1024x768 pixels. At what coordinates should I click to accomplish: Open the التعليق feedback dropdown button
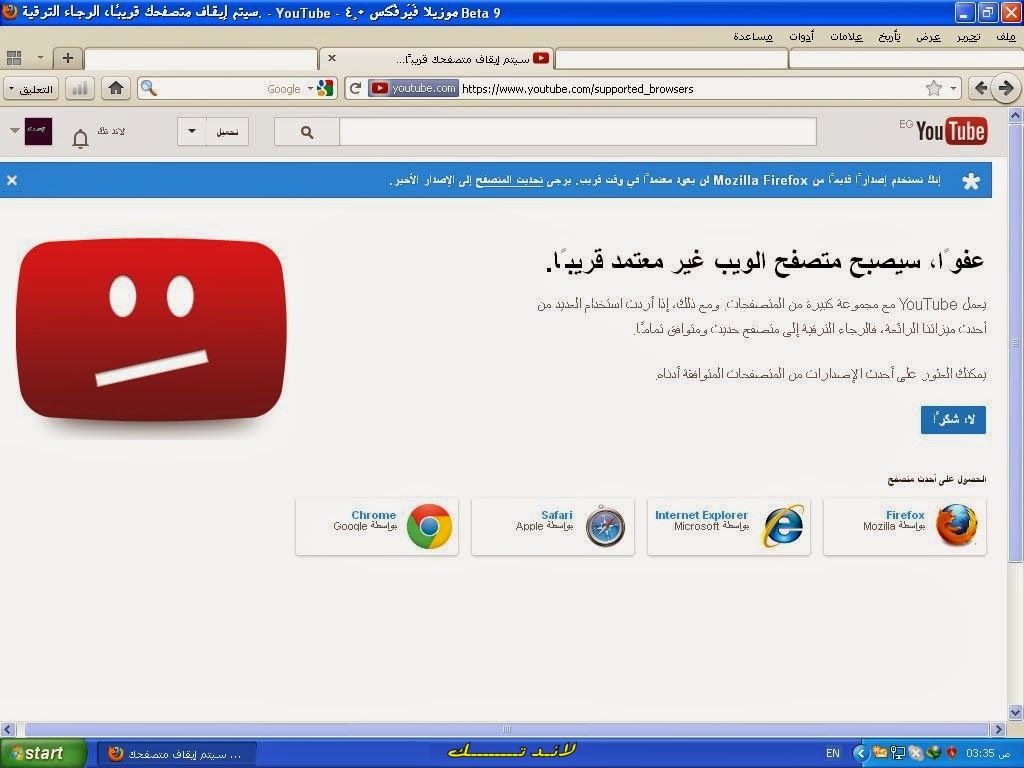click(x=31, y=89)
